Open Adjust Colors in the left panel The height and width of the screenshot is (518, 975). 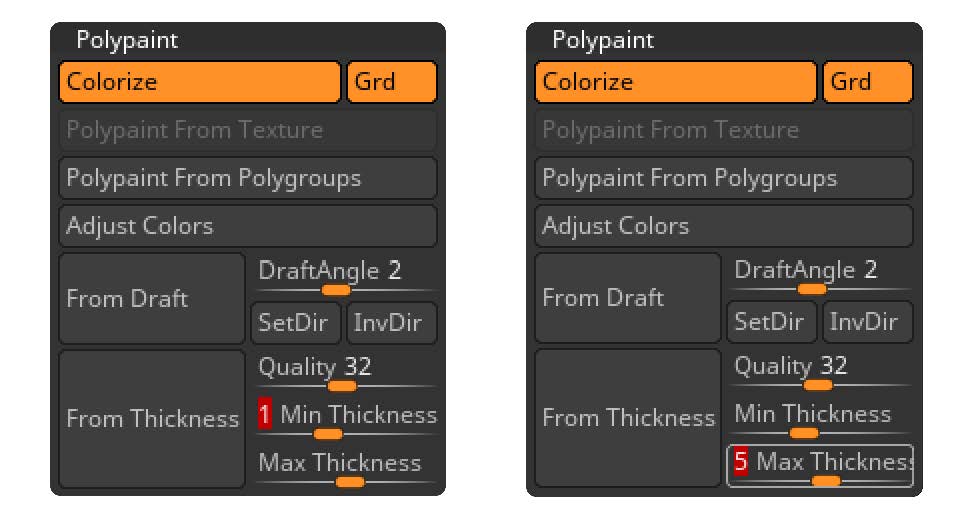247,226
